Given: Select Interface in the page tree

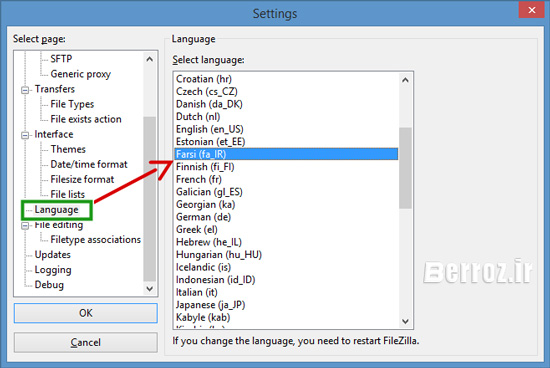Looking at the screenshot, I should [54, 134].
